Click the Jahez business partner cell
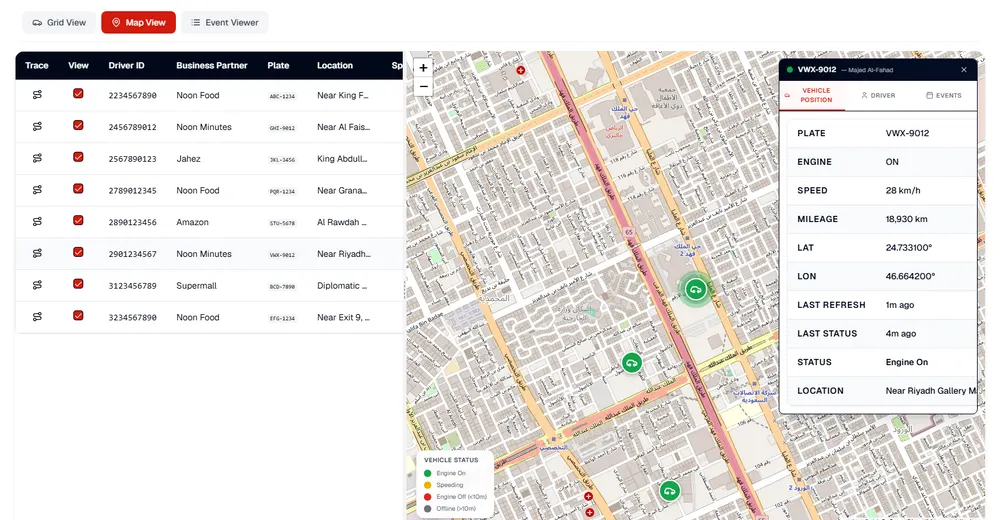Viewport: 1000px width, 520px height. pyautogui.click(x=188, y=158)
